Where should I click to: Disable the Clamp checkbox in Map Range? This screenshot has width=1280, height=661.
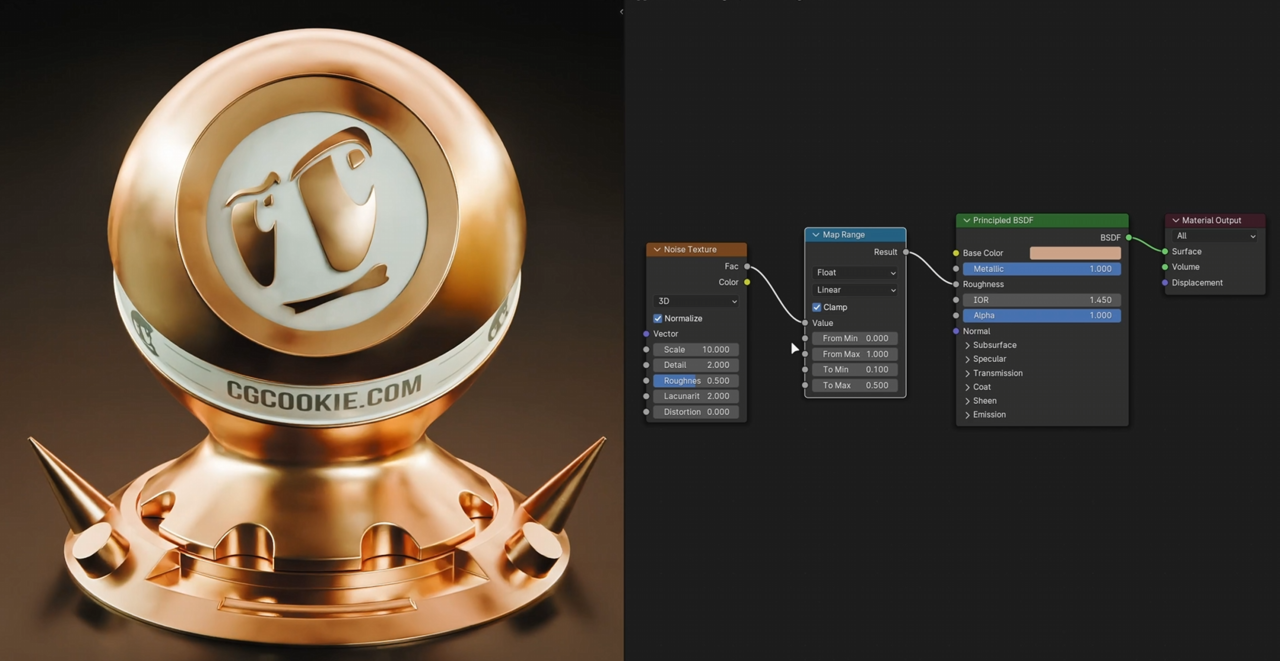817,307
